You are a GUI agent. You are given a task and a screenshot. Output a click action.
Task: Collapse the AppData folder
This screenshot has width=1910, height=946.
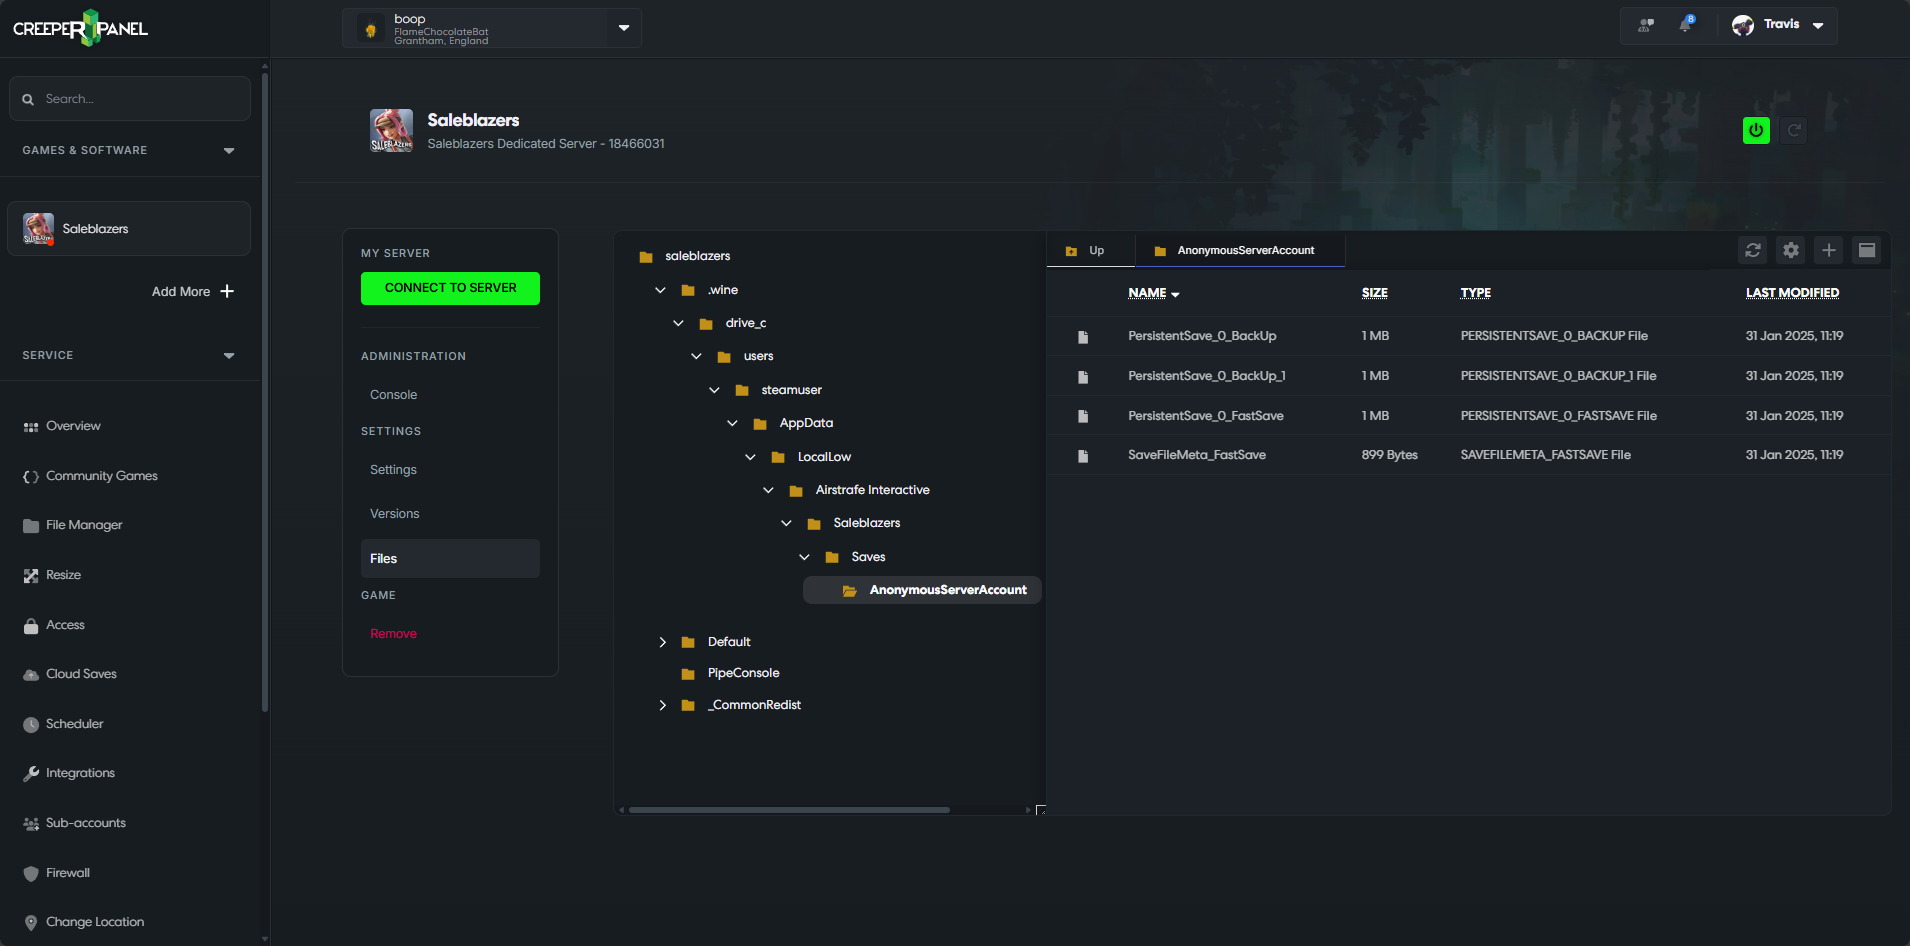coord(732,423)
